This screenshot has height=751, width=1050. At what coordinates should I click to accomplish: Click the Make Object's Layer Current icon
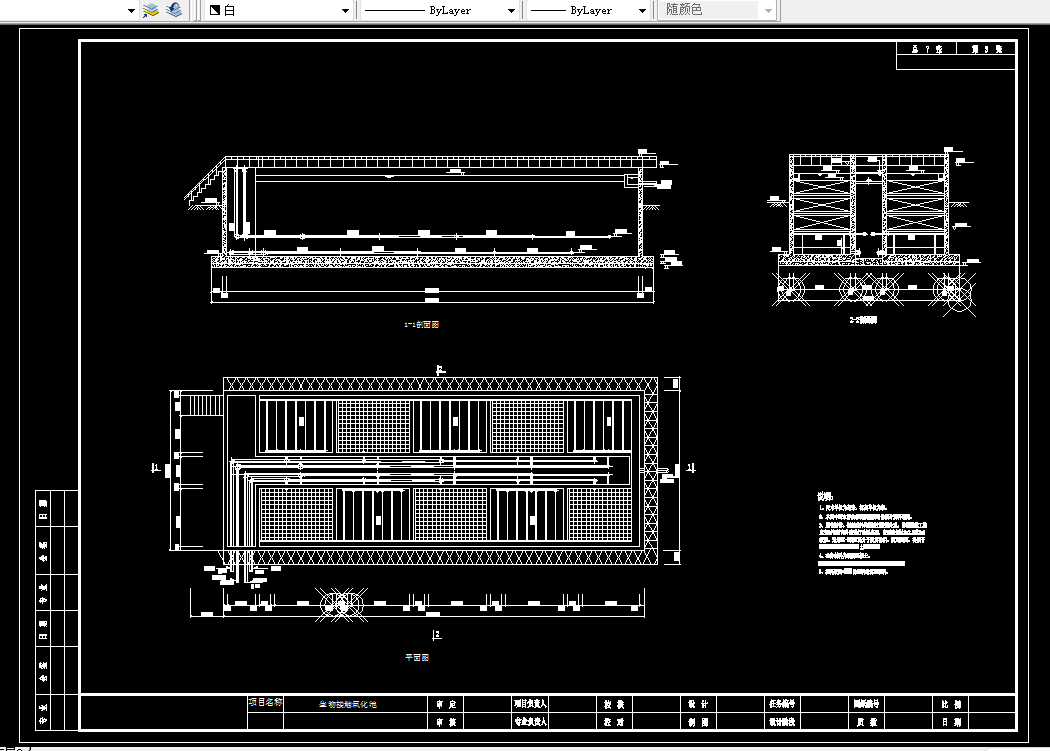pos(151,10)
